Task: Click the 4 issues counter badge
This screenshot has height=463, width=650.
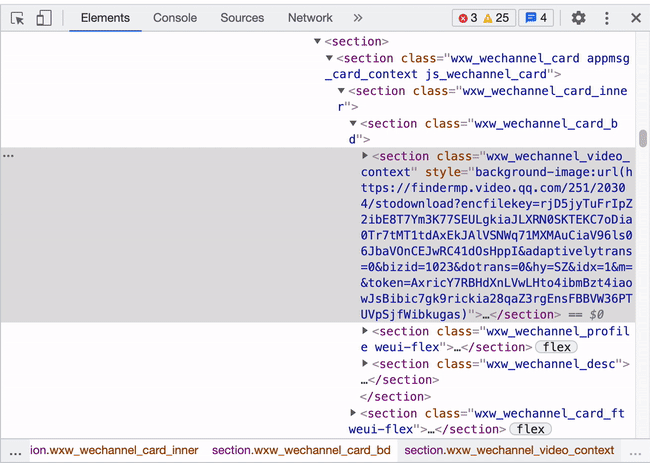Action: click(x=536, y=18)
